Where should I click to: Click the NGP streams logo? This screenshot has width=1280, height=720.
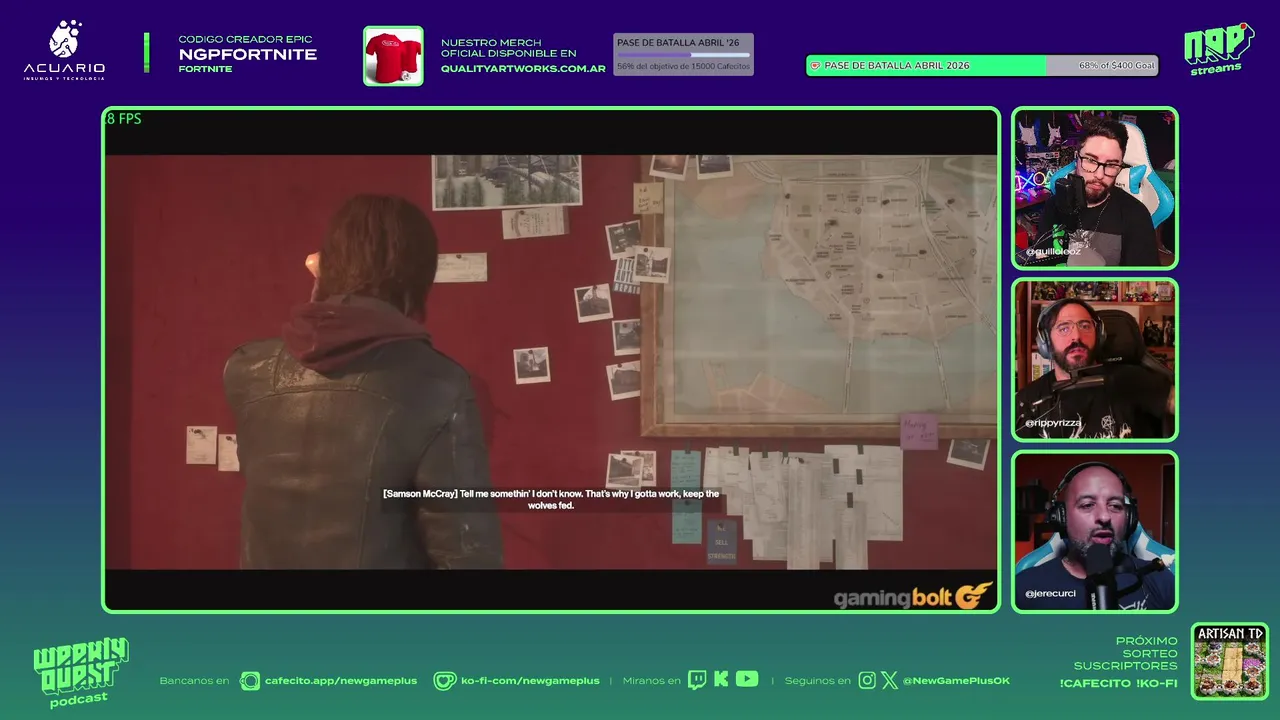pyautogui.click(x=1218, y=49)
